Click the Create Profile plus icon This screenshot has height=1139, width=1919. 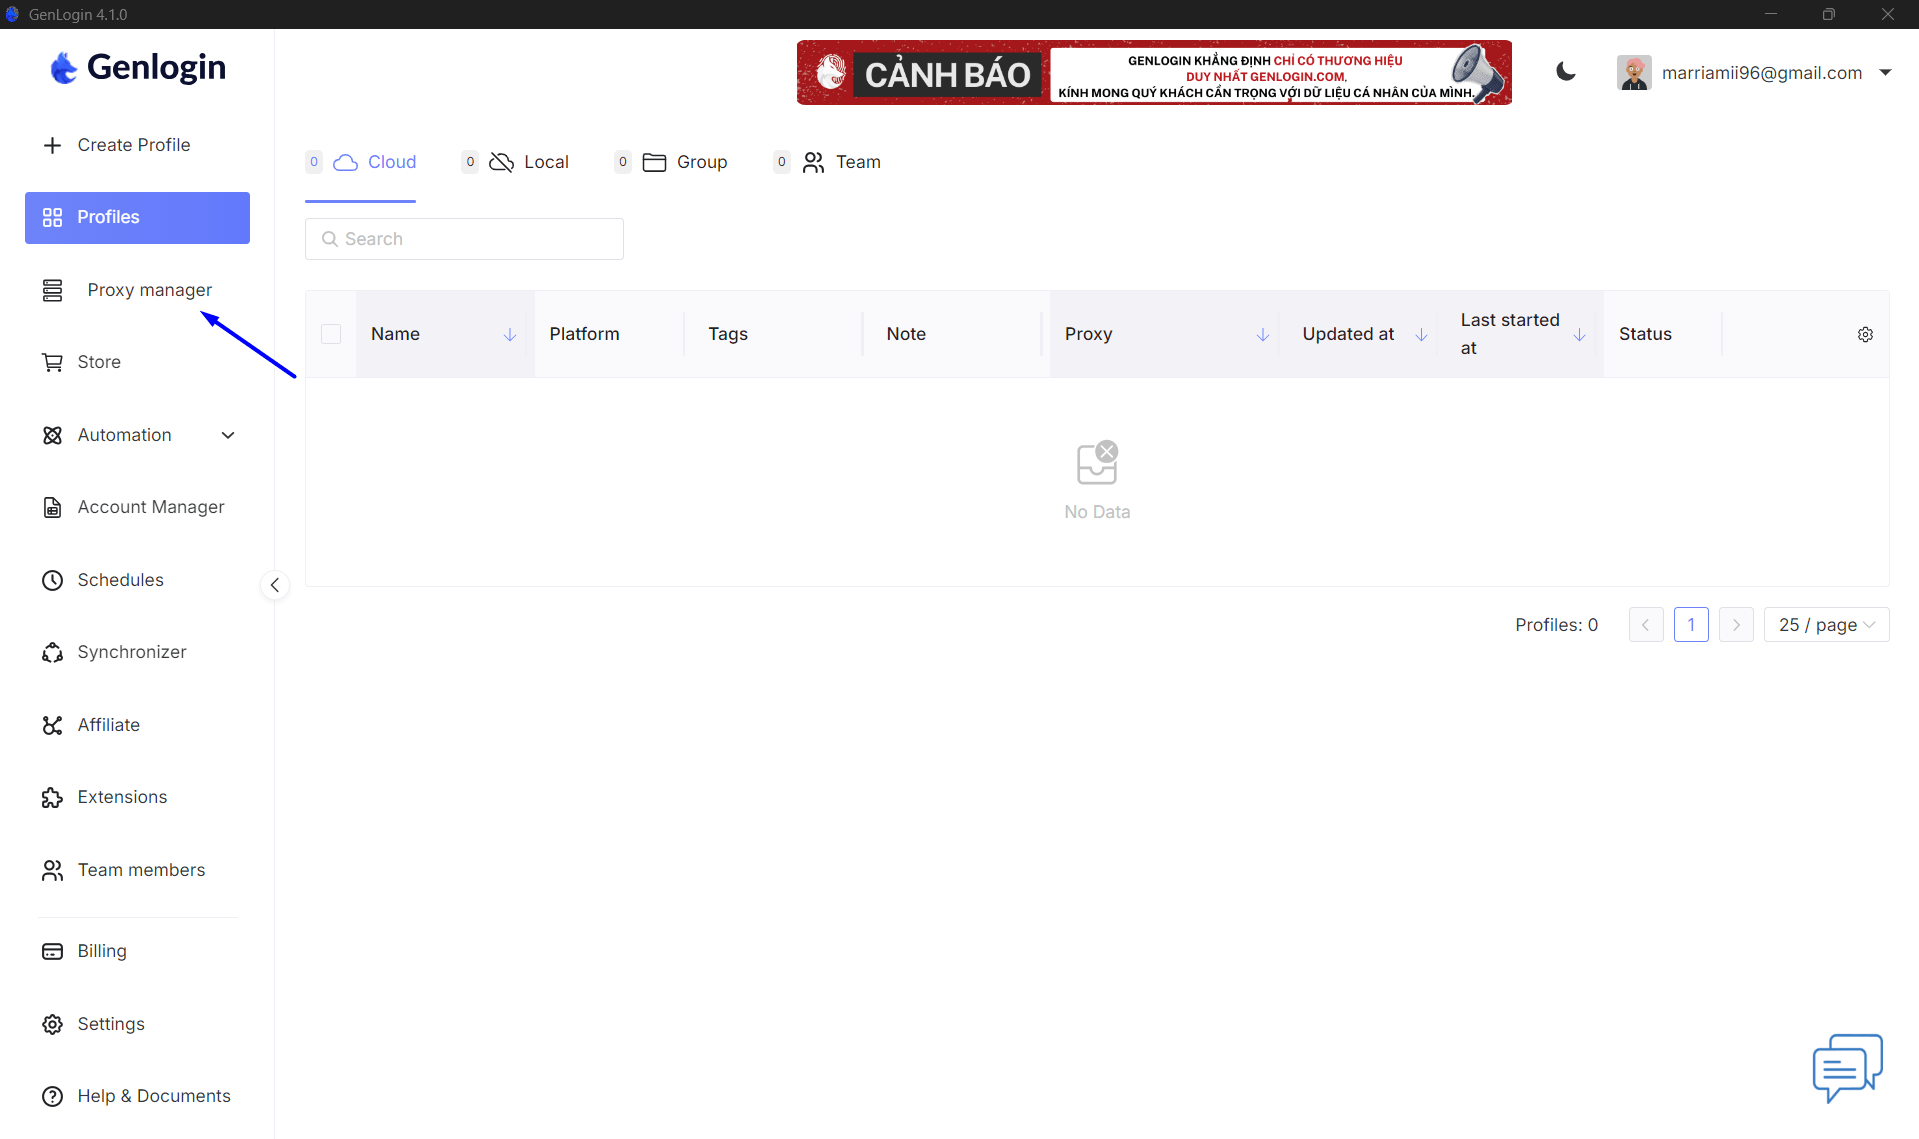(x=53, y=145)
